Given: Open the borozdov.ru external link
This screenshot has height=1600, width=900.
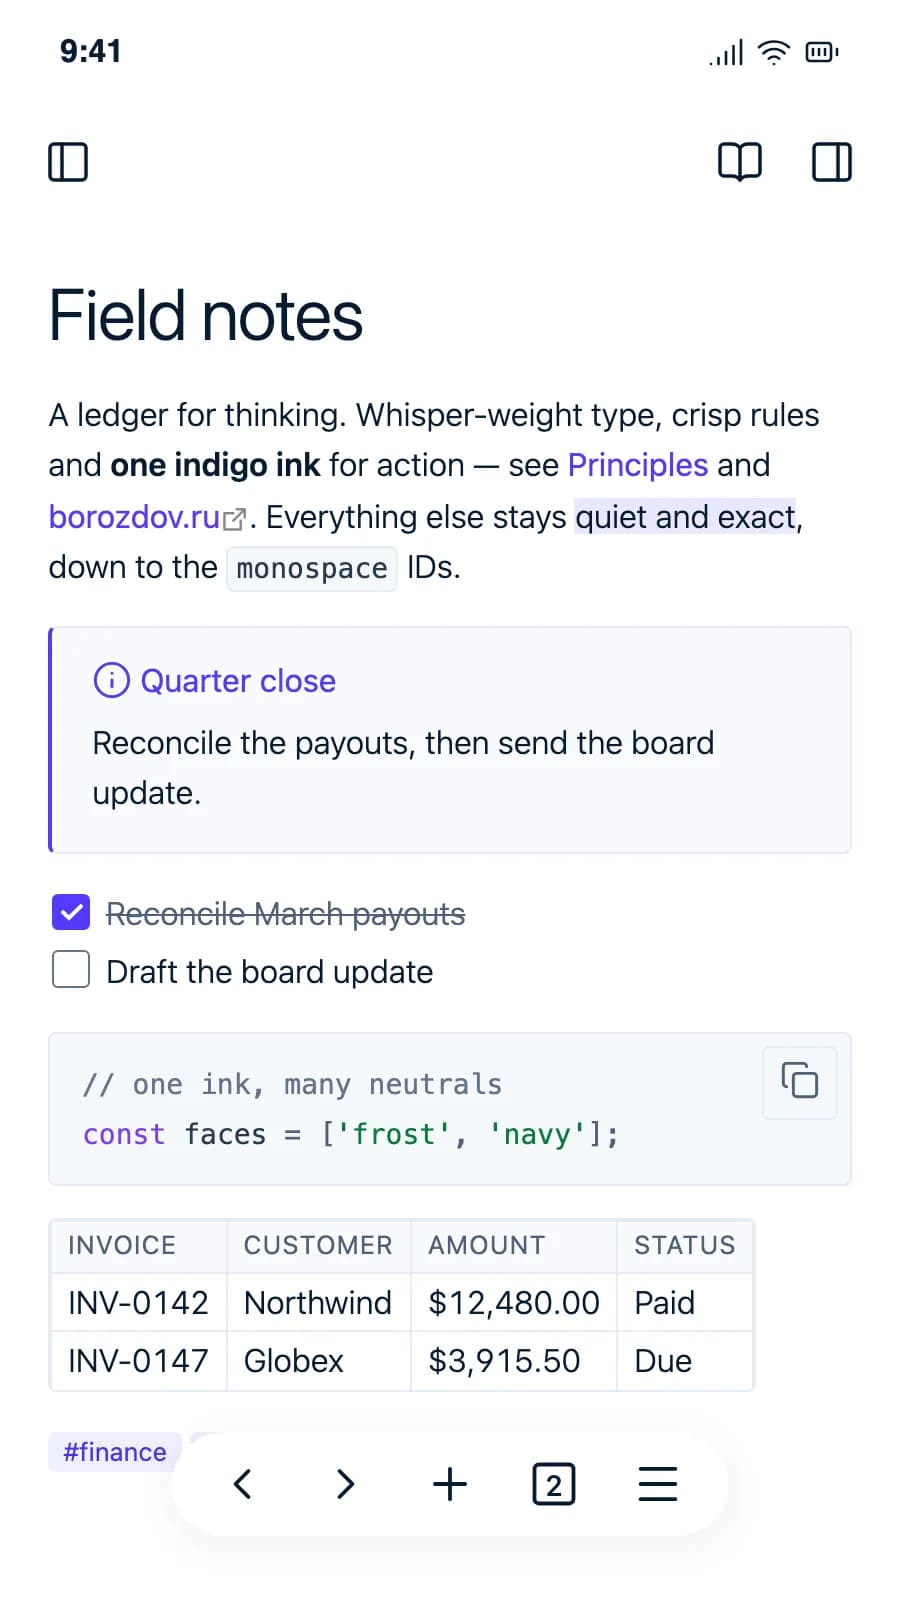Looking at the screenshot, I should 147,516.
